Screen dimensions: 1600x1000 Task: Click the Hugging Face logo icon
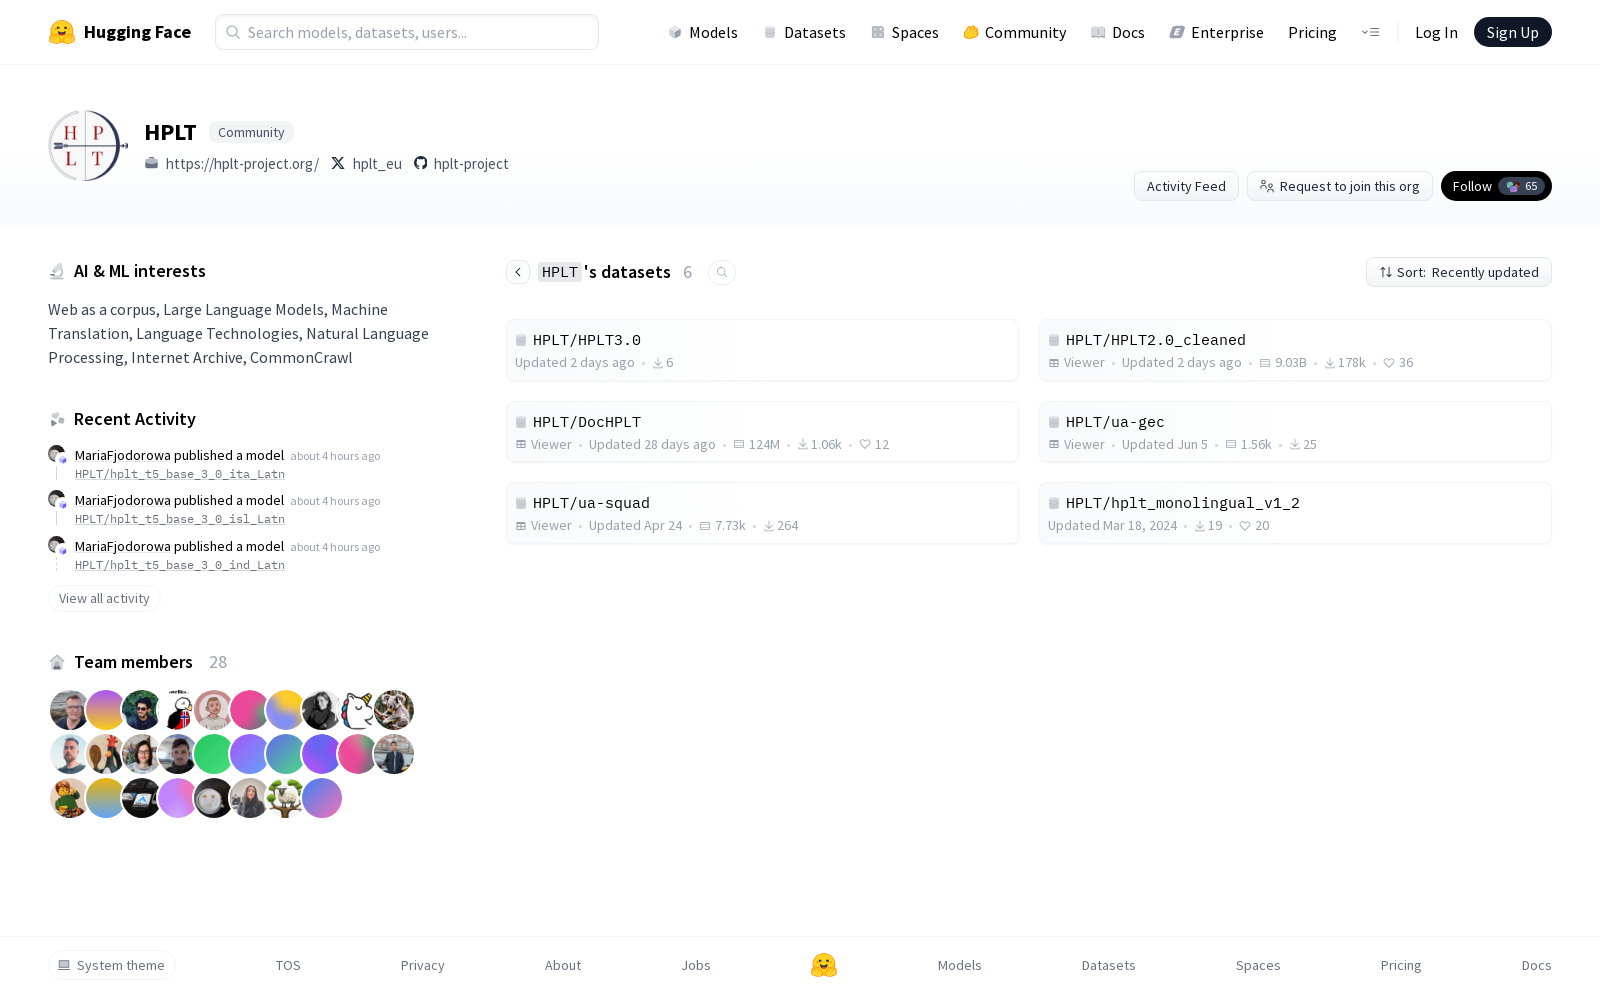pyautogui.click(x=62, y=32)
